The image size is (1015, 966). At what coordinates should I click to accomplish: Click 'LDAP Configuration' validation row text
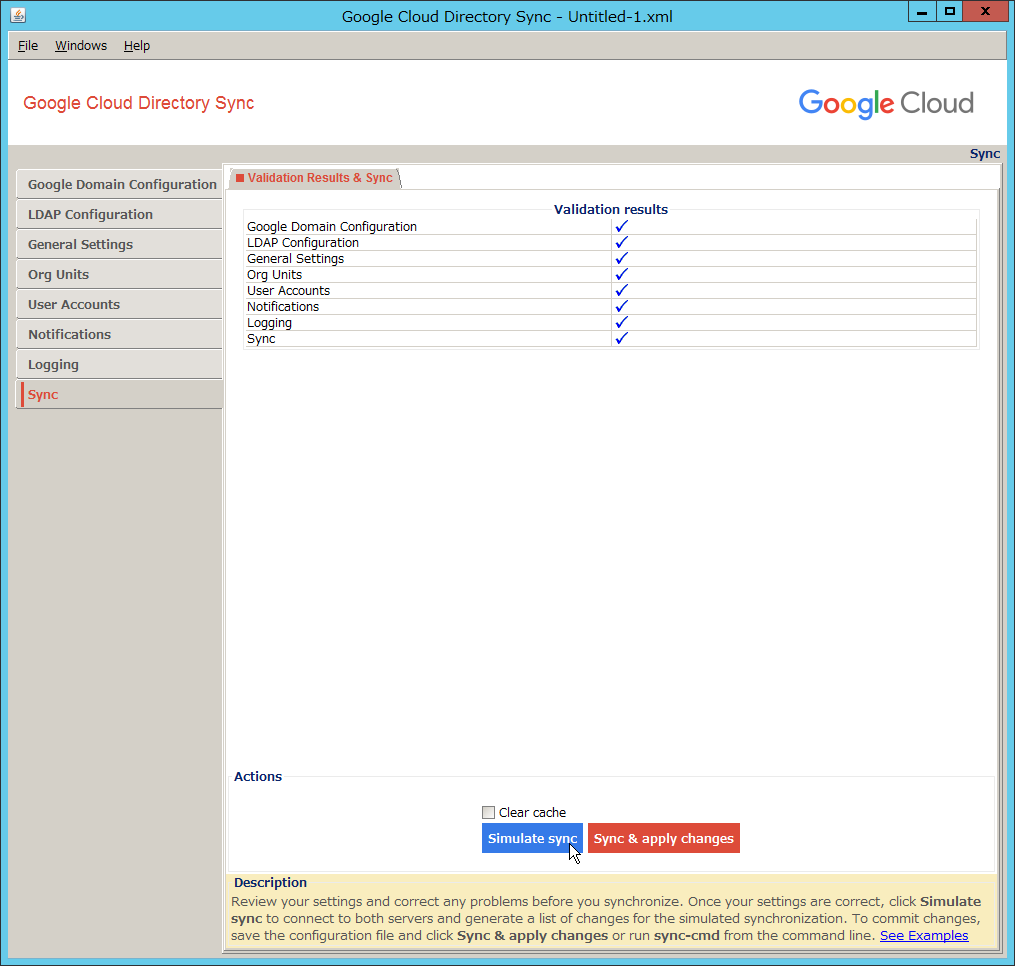point(303,243)
